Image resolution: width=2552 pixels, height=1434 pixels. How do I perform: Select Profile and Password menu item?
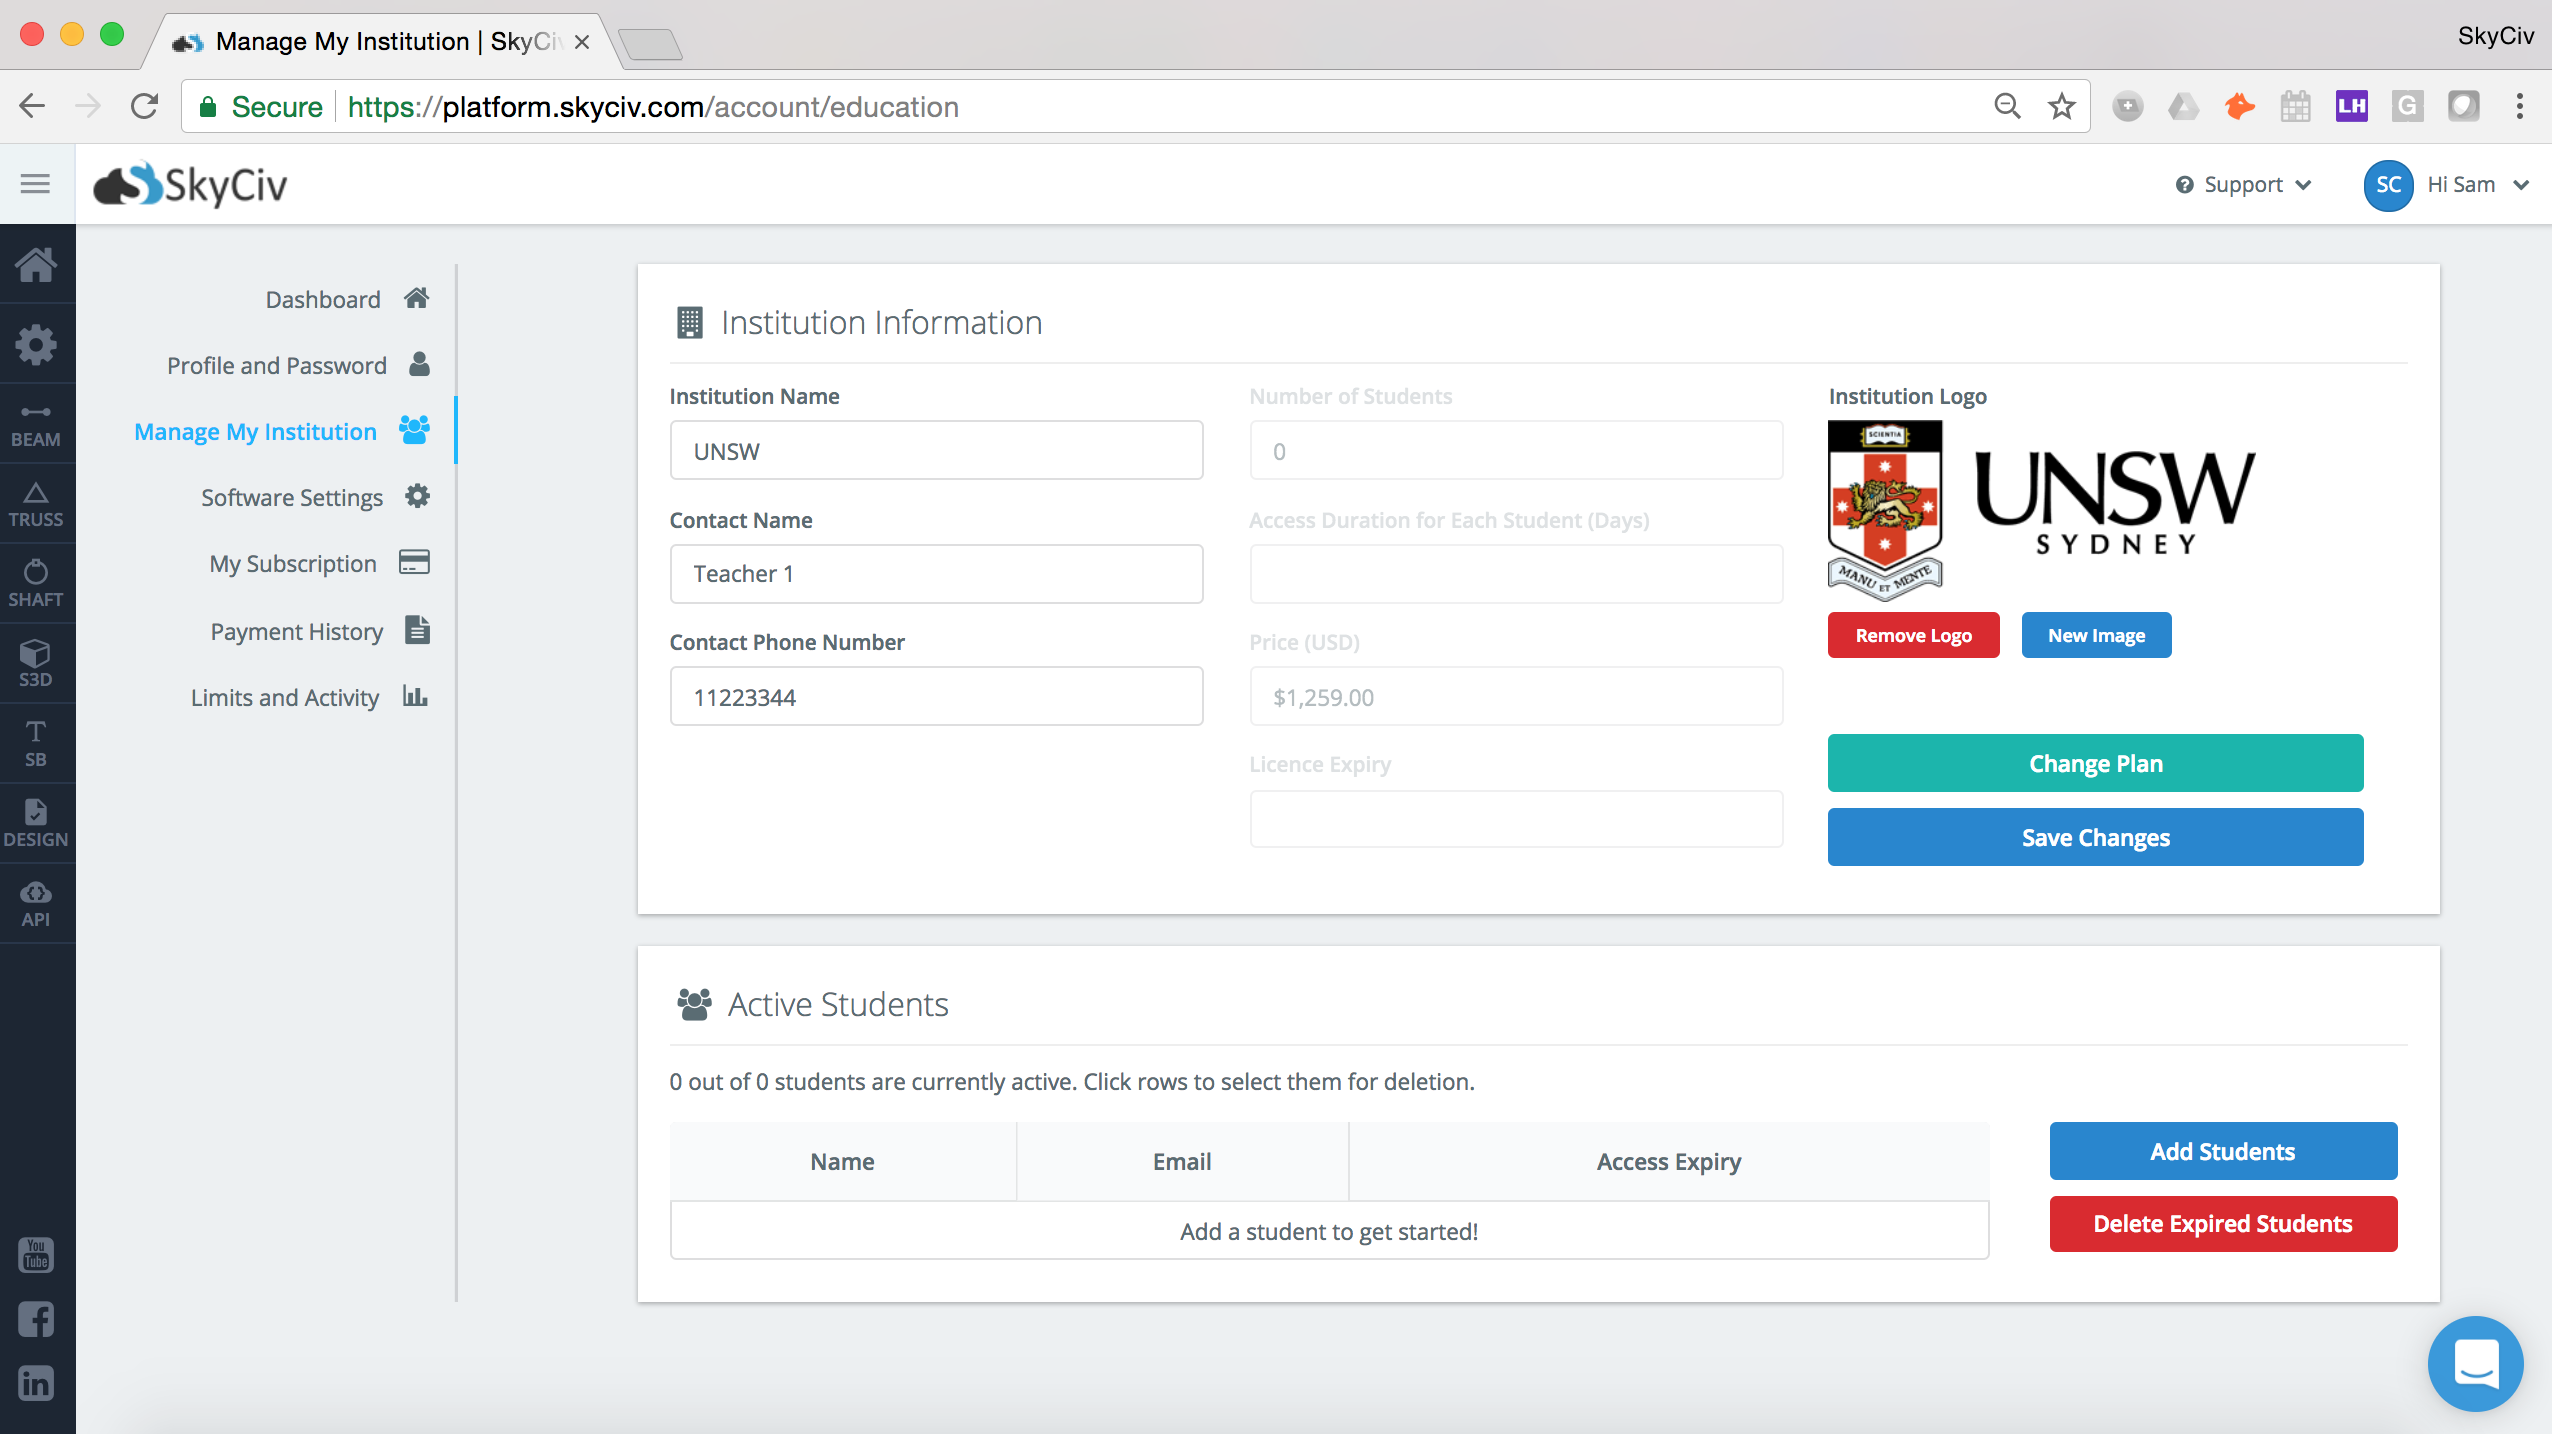[x=273, y=365]
